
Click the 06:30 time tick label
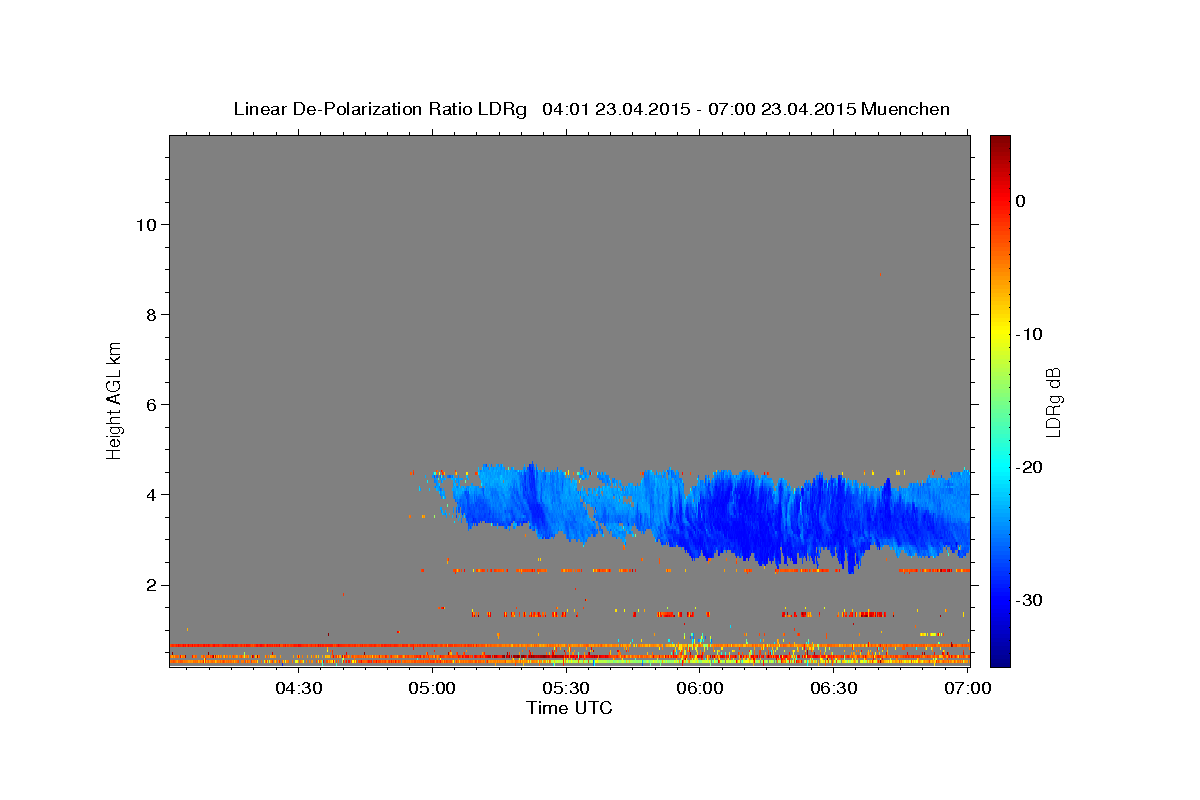pyautogui.click(x=834, y=689)
